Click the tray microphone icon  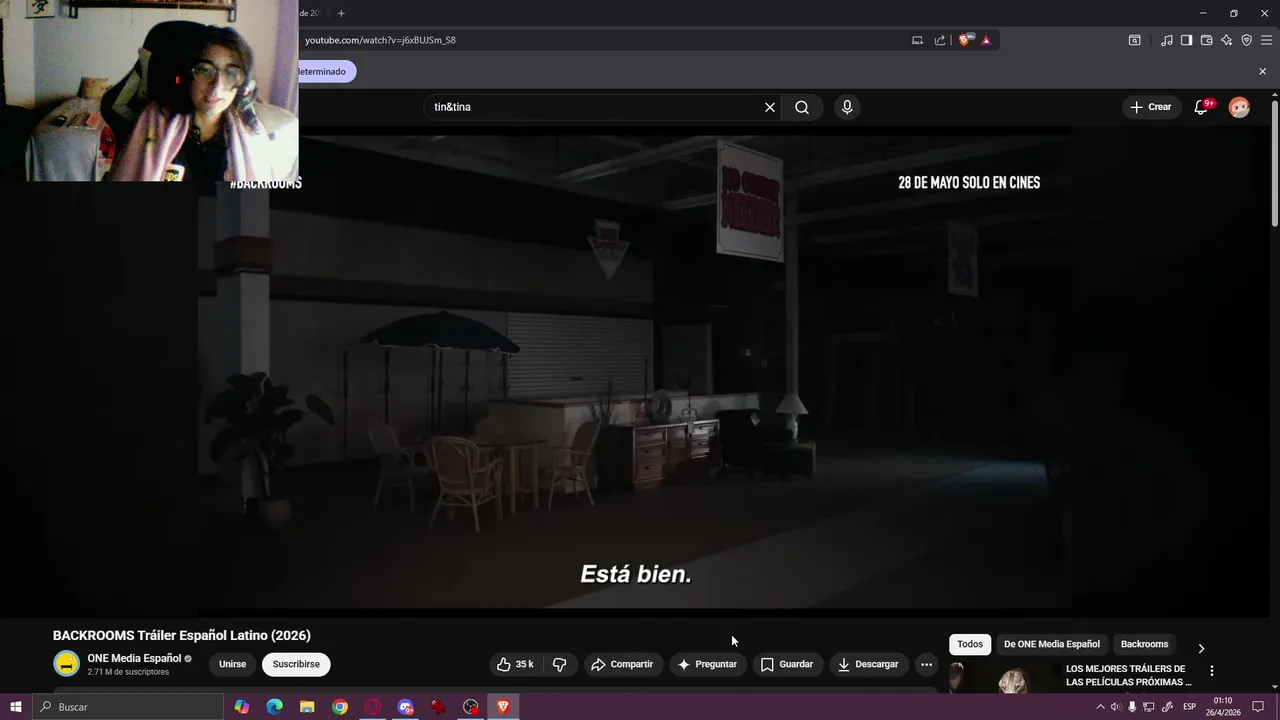pos(1132,707)
